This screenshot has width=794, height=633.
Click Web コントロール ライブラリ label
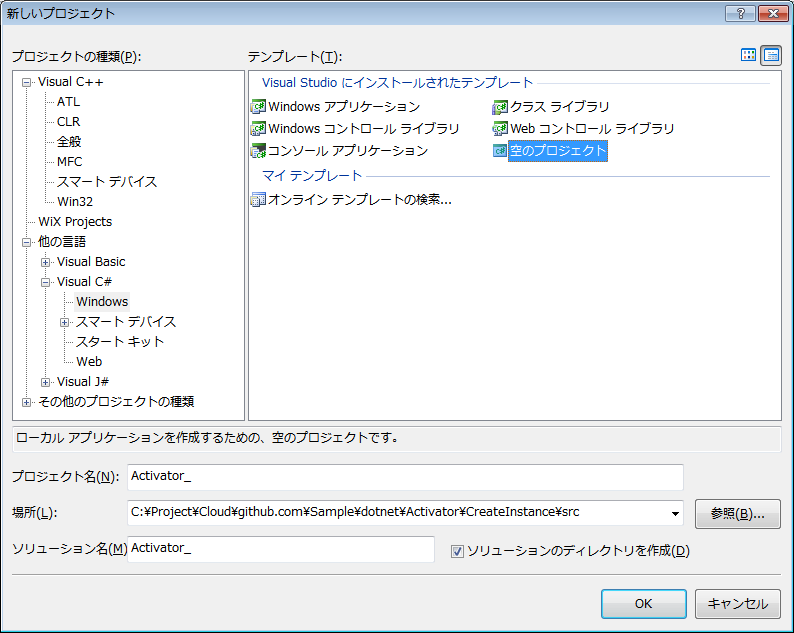tap(592, 129)
